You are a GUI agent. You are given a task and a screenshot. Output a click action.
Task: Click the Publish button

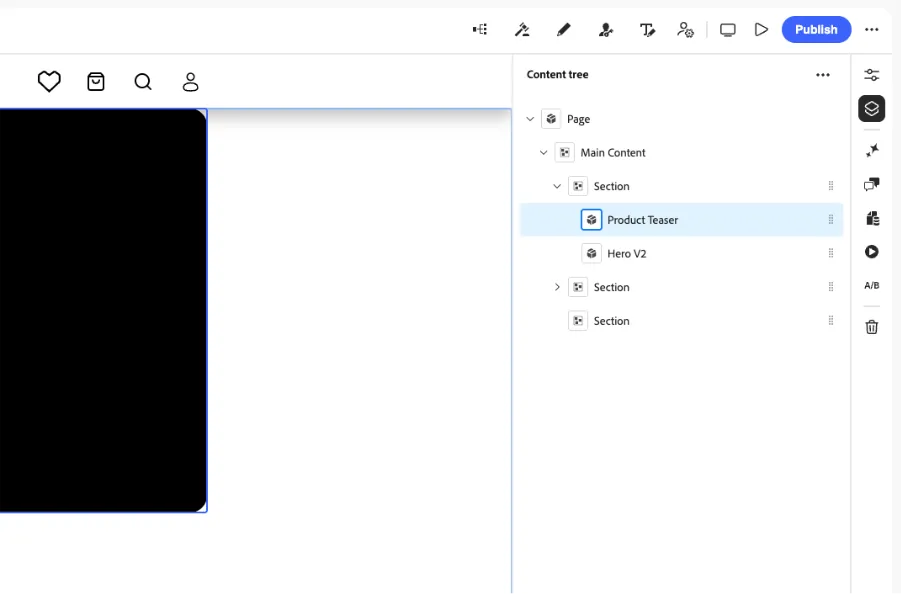click(816, 29)
